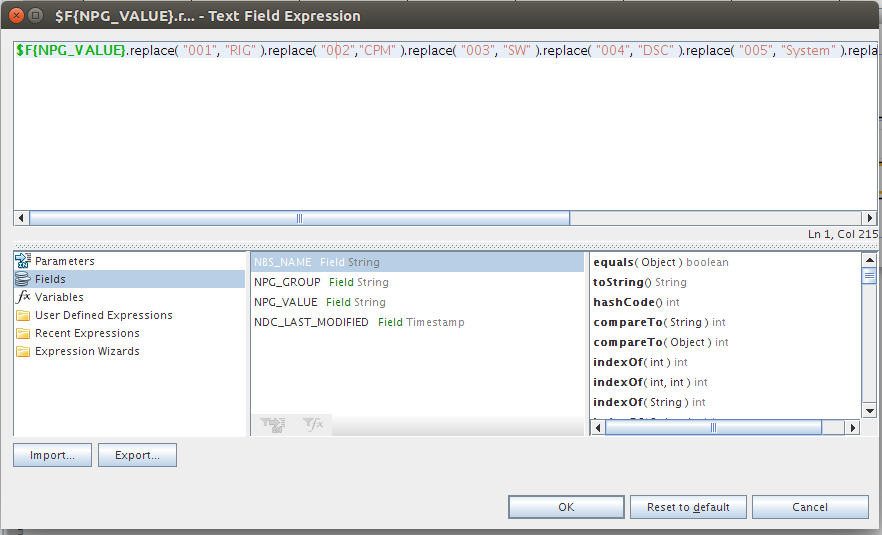Screen dimensions: 882x535
Task: Confirm the expression with OK
Action: pyautogui.click(x=566, y=507)
